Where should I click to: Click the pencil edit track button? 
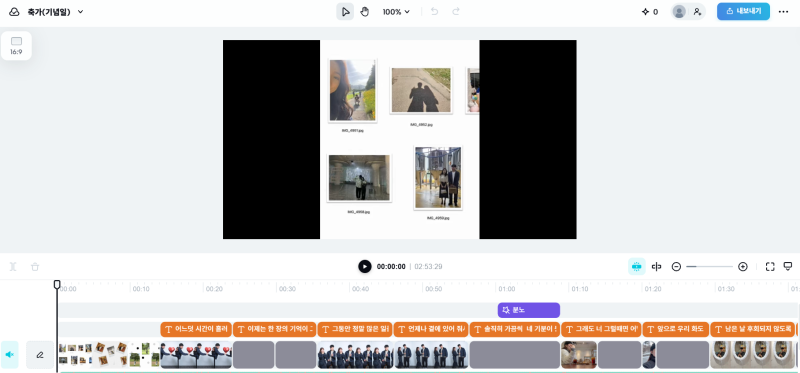point(40,355)
